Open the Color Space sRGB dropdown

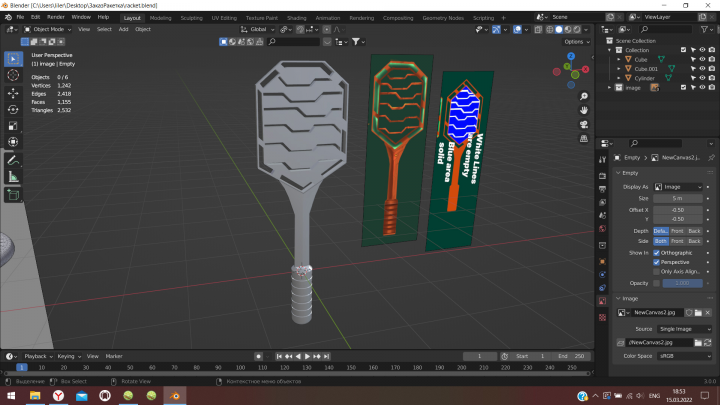(x=684, y=356)
